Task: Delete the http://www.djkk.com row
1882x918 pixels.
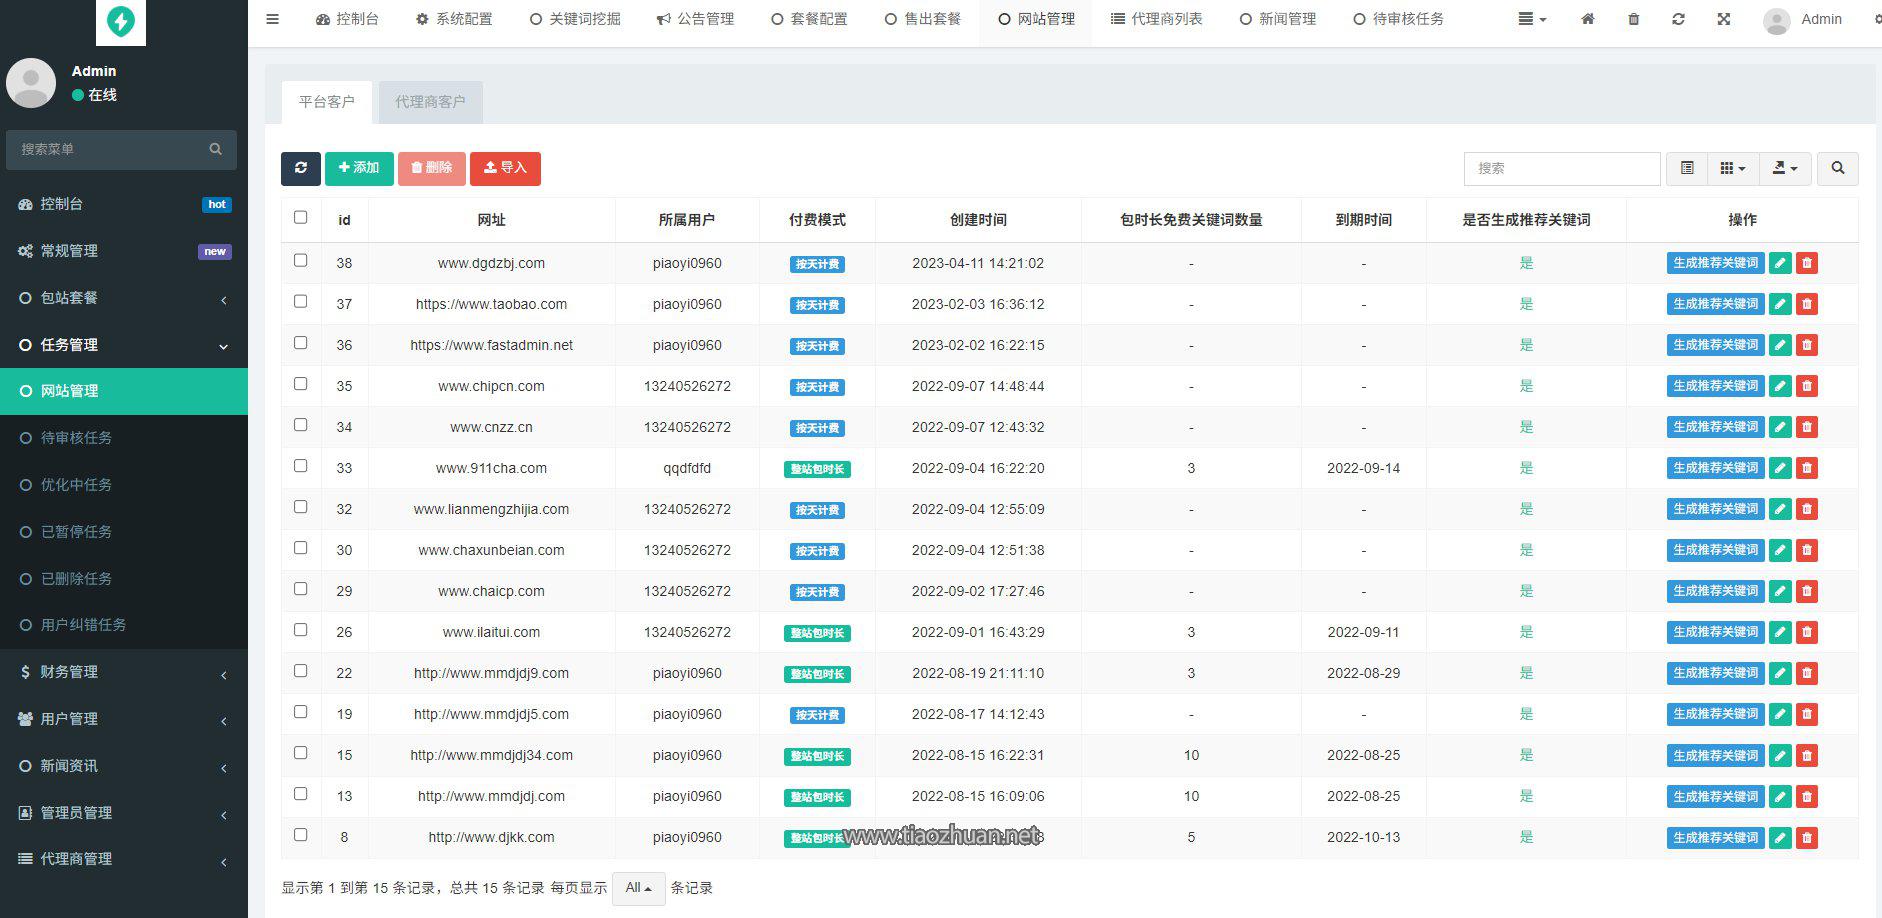Action: tap(1807, 837)
